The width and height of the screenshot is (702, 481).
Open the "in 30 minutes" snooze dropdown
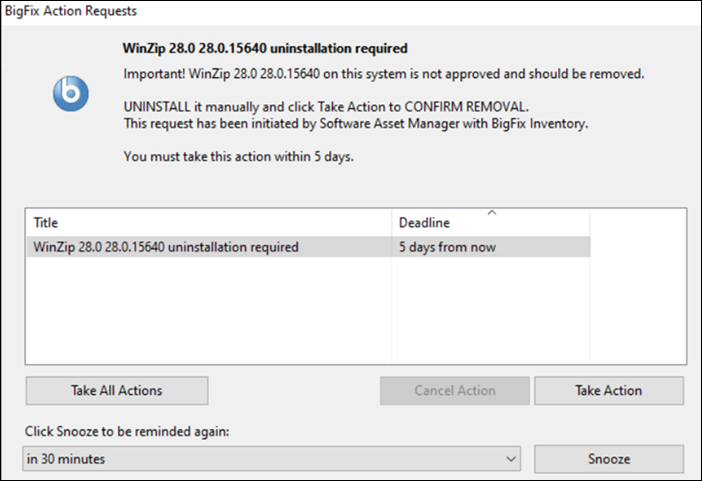[270, 459]
